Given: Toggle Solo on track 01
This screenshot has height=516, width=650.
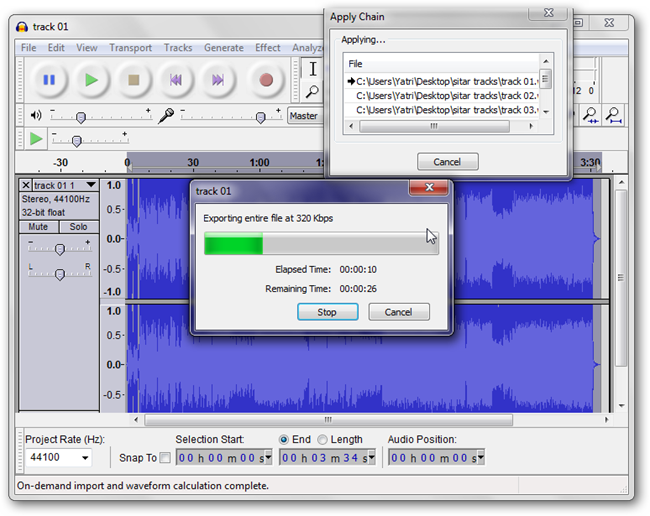Looking at the screenshot, I should [78, 227].
